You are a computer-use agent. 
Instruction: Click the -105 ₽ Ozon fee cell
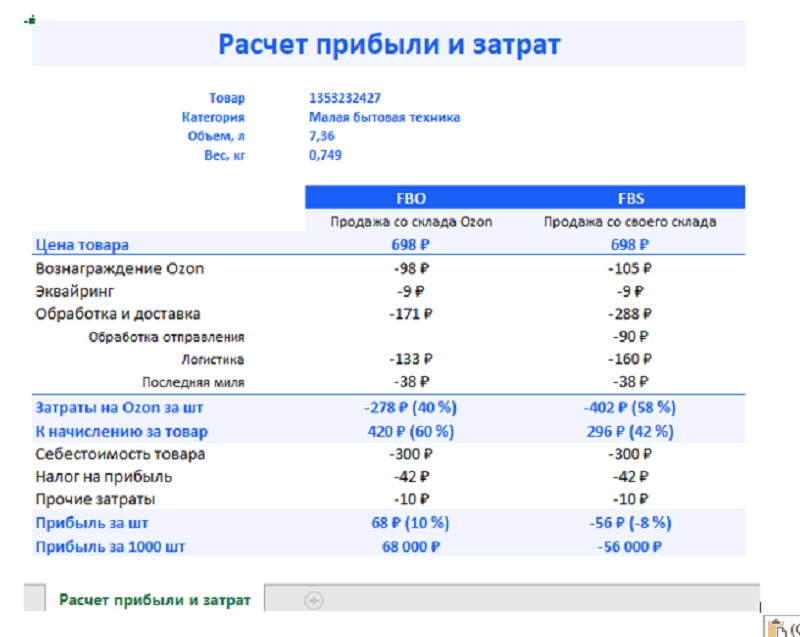[x=630, y=269]
